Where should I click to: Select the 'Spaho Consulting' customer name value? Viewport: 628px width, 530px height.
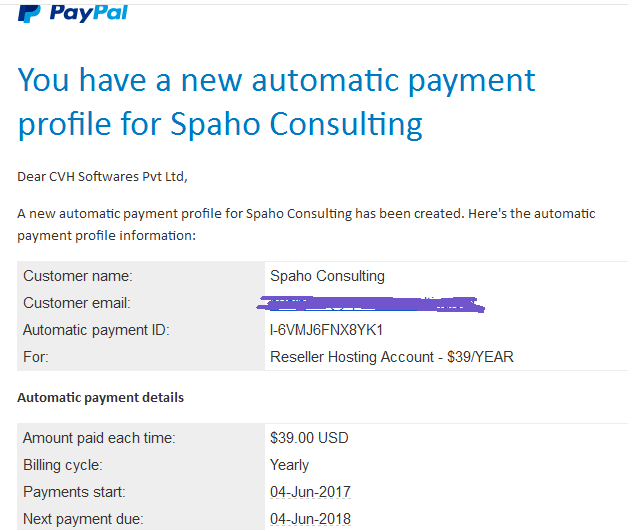327,276
